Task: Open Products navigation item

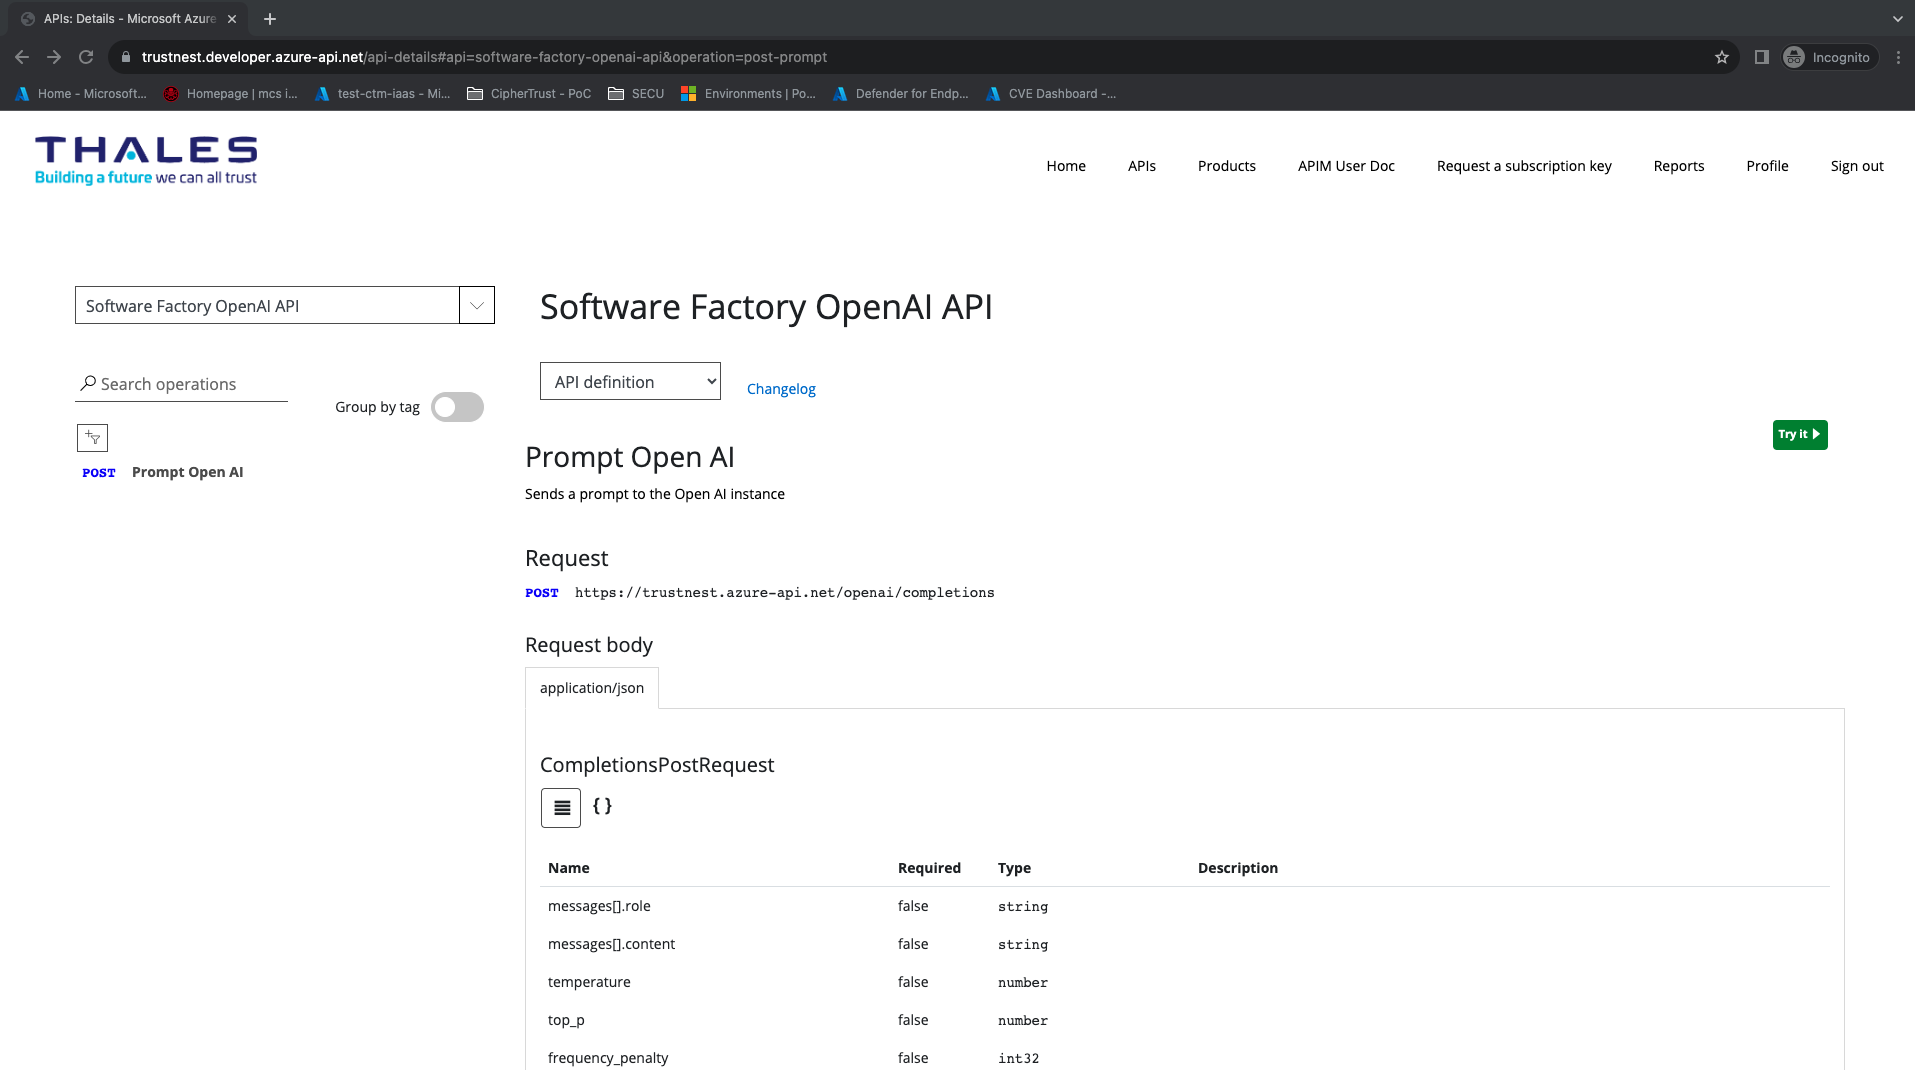Action: (x=1227, y=166)
